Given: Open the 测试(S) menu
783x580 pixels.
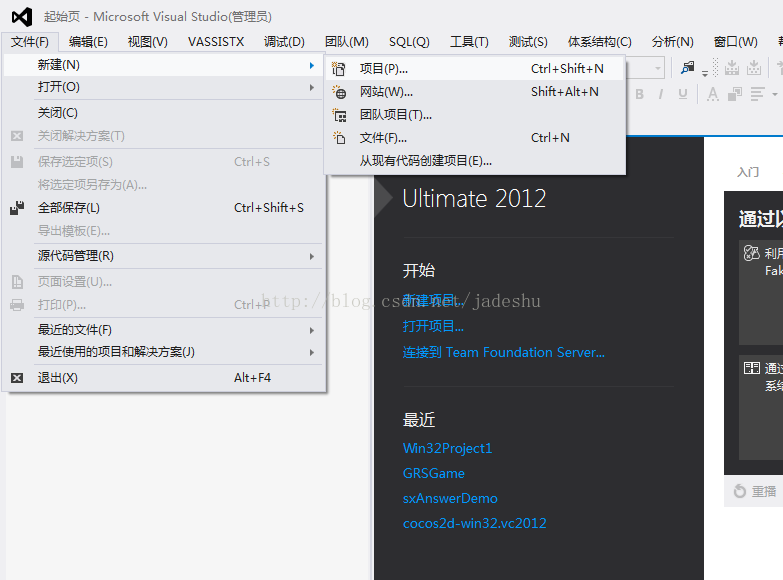Looking at the screenshot, I should pos(528,41).
